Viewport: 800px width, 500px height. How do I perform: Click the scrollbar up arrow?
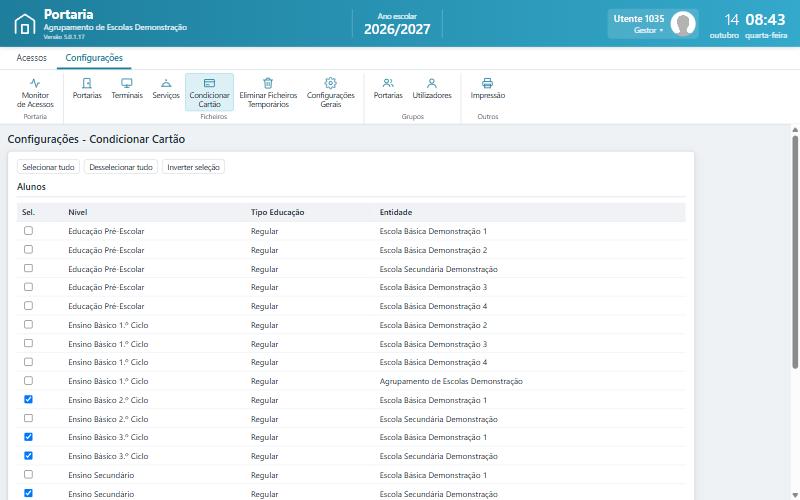point(795,130)
